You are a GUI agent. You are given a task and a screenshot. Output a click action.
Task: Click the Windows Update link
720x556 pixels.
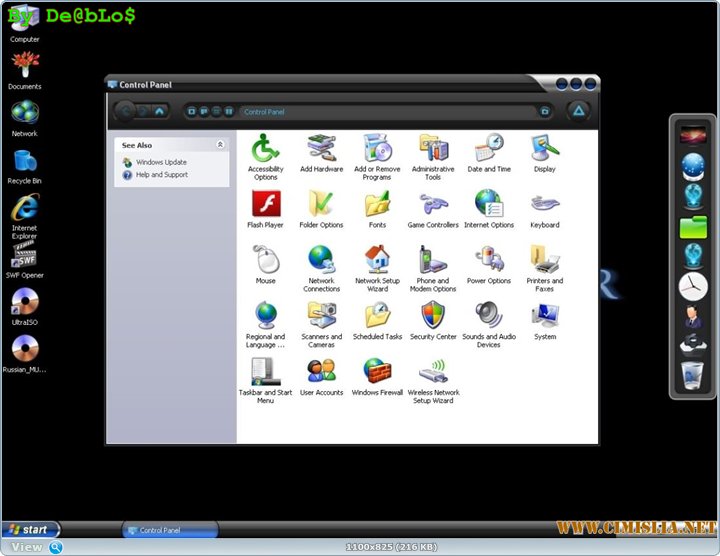[x=161, y=162]
